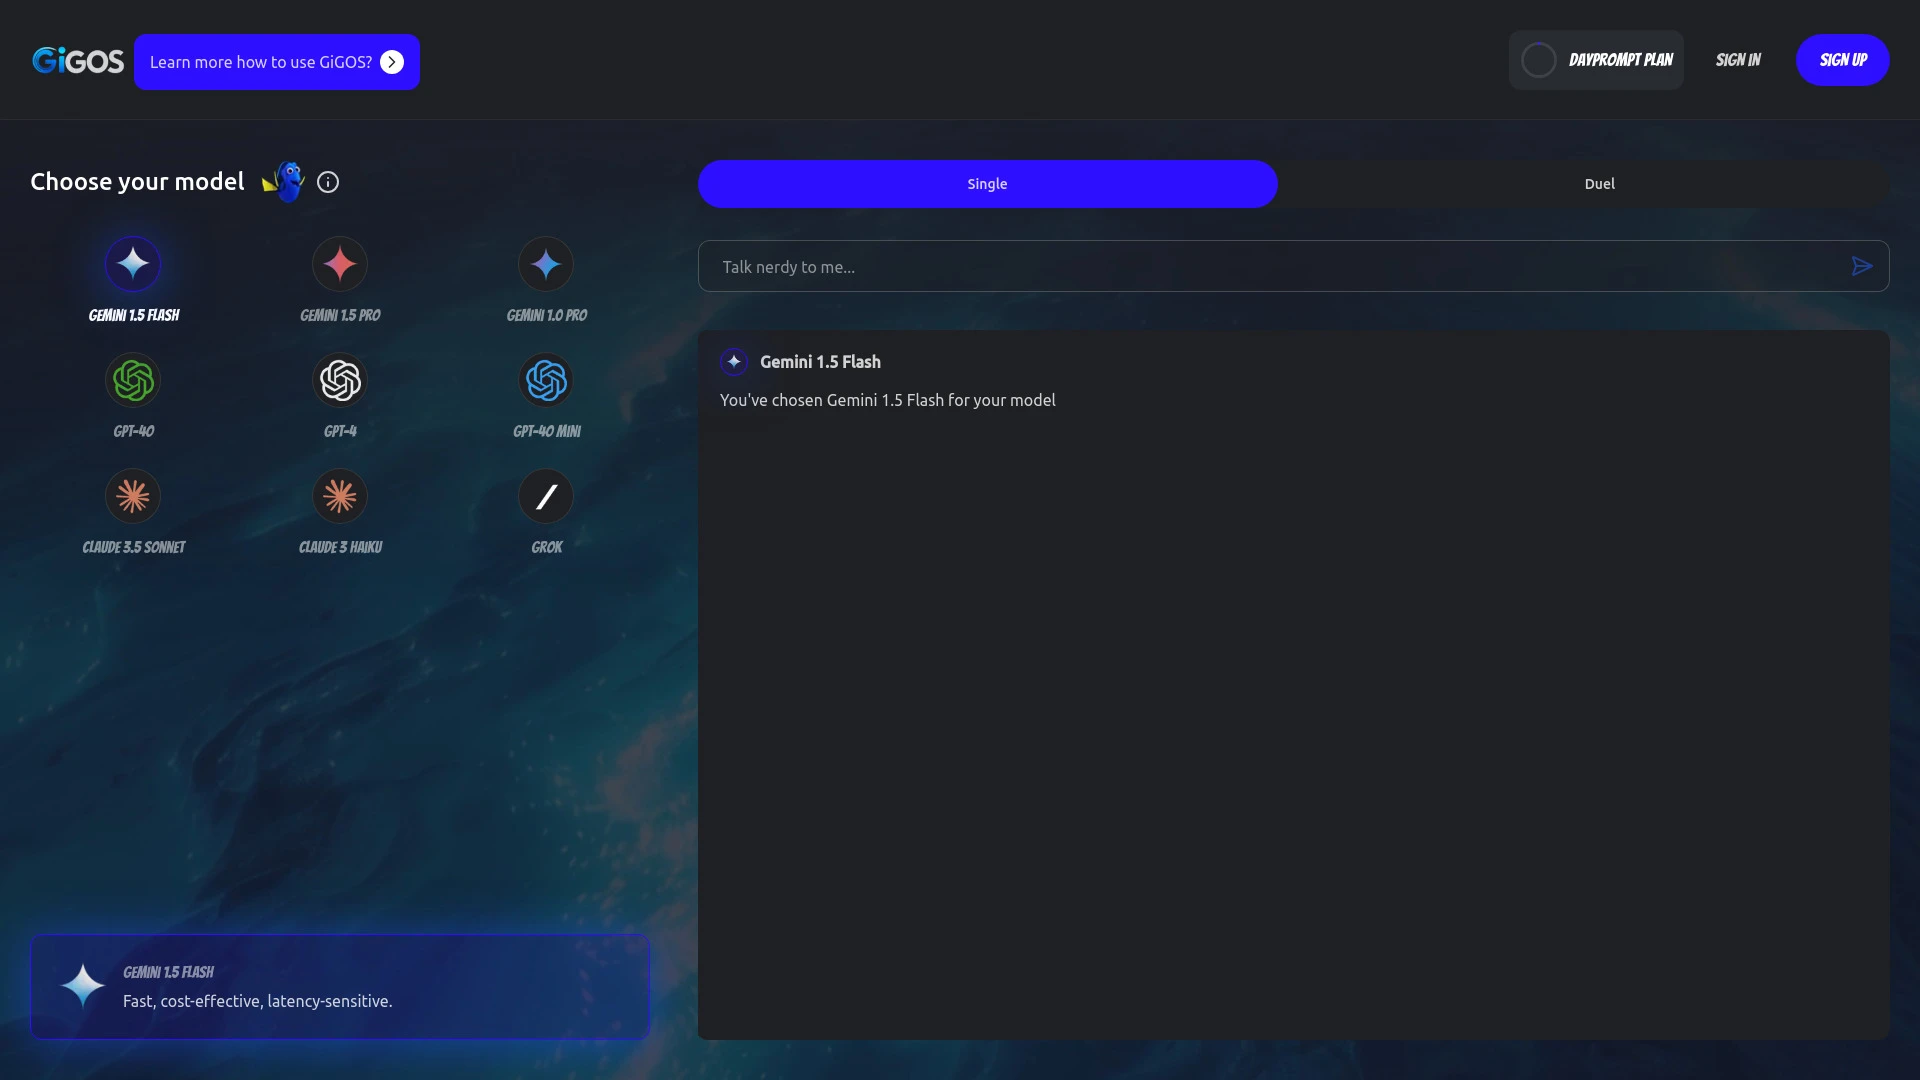The height and width of the screenshot is (1080, 1920).
Task: Select the Gemini 1.0 Pro model icon
Action: click(546, 264)
